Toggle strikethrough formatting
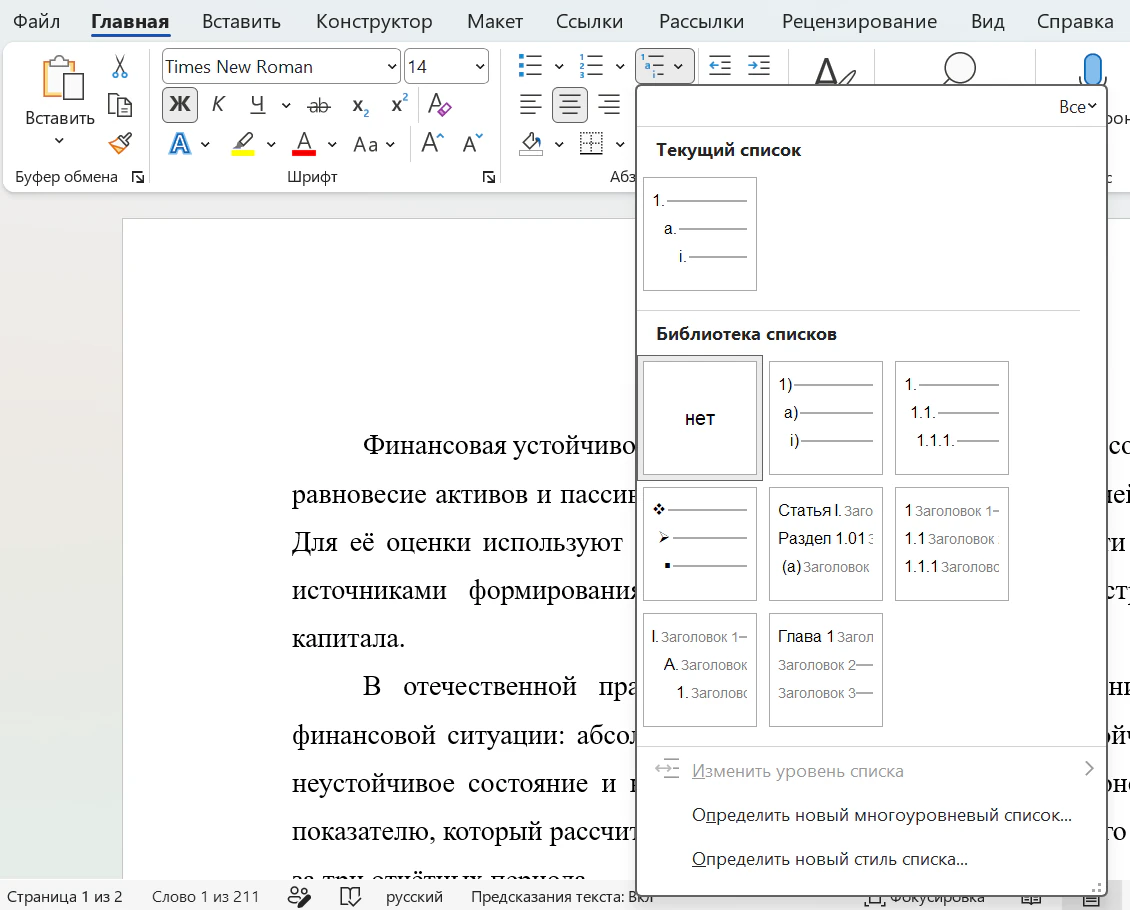This screenshot has height=910, width=1130. [319, 106]
